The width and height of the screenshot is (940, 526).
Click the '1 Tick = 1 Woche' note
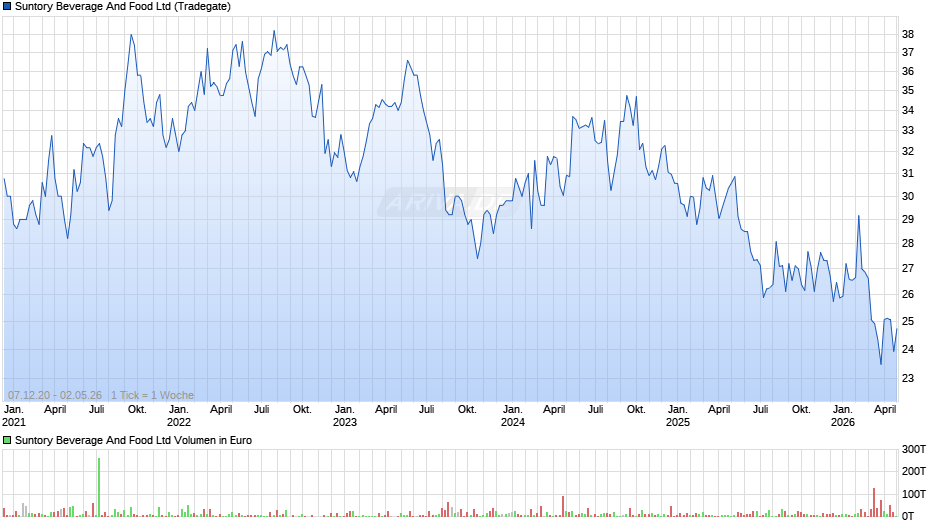click(x=152, y=395)
